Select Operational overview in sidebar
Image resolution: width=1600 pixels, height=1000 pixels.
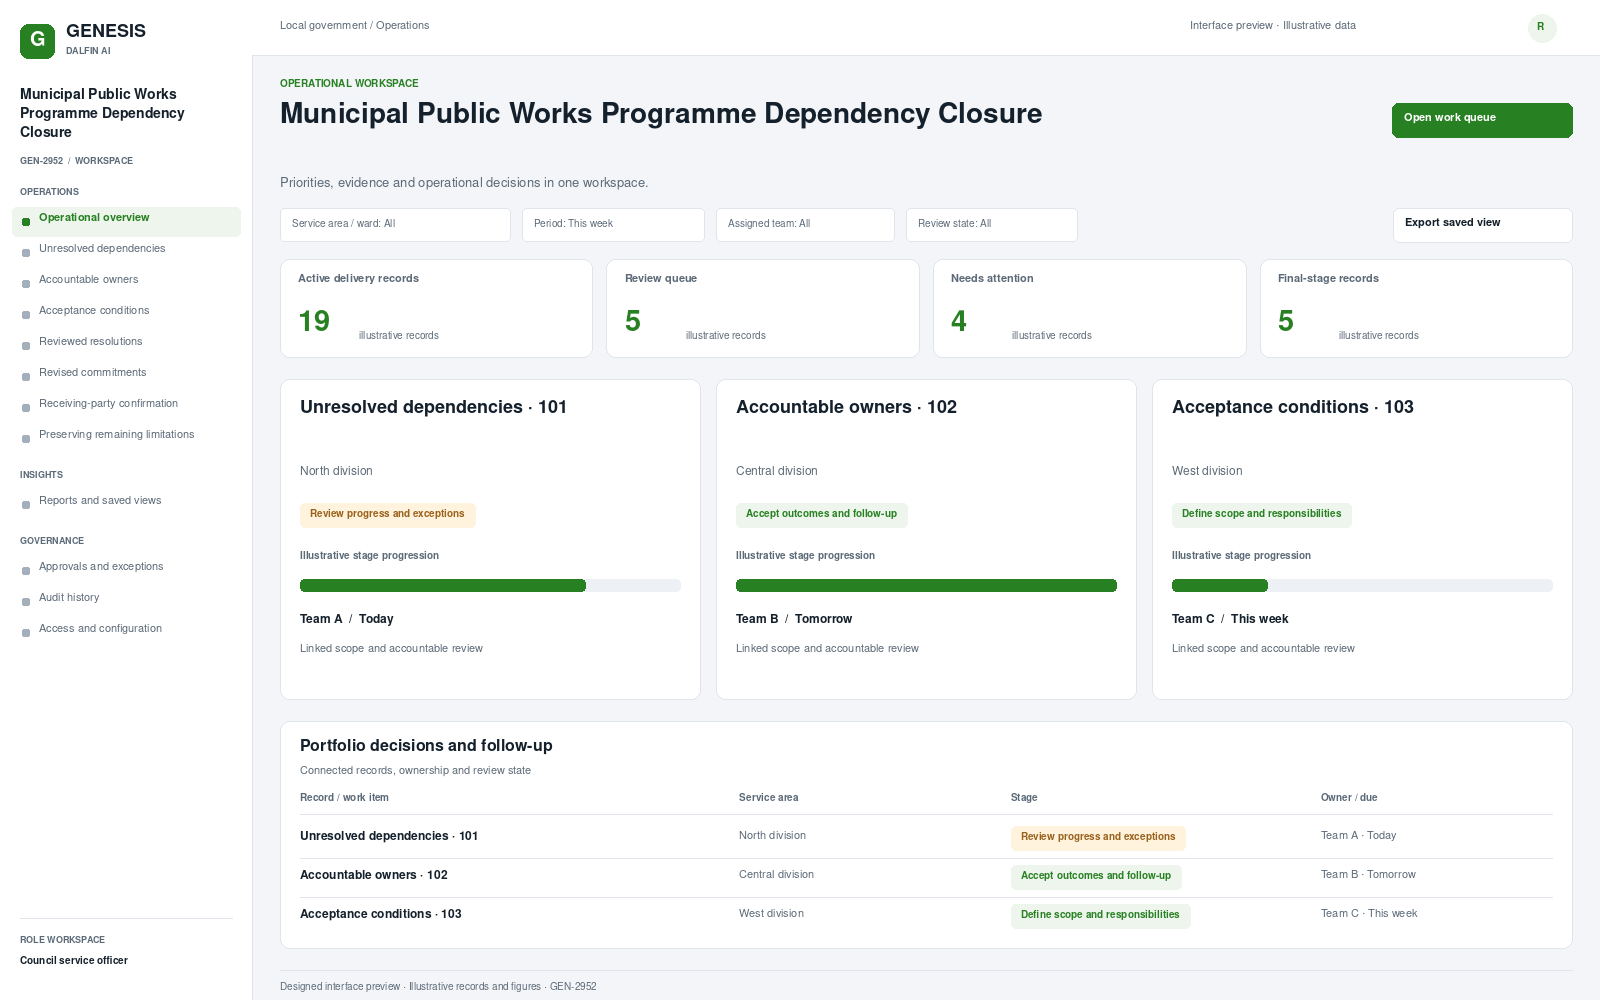(x=126, y=222)
